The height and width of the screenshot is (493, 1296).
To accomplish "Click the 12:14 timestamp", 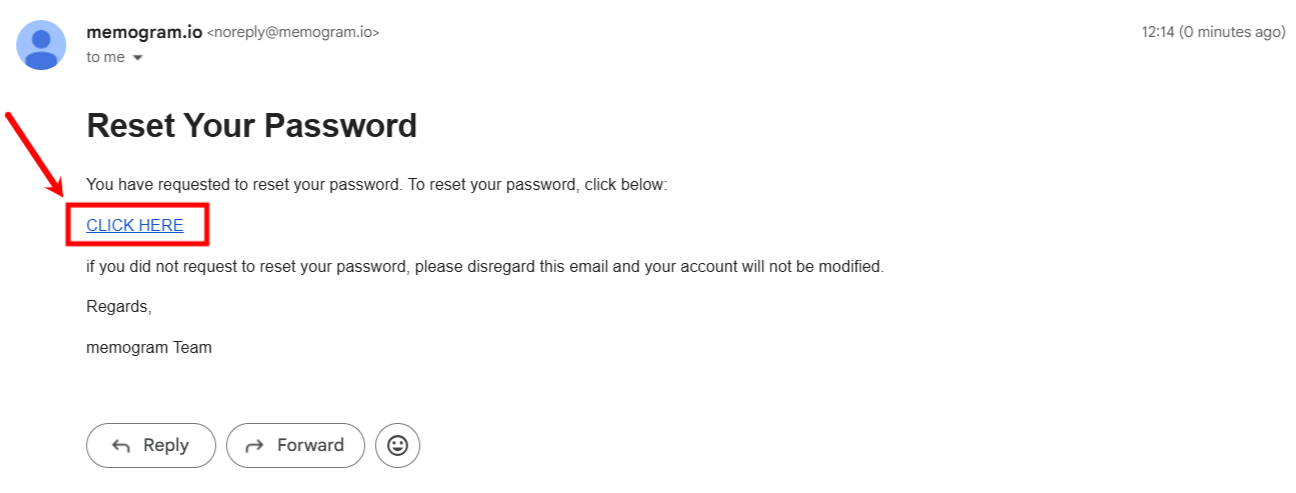I will click(1159, 32).
